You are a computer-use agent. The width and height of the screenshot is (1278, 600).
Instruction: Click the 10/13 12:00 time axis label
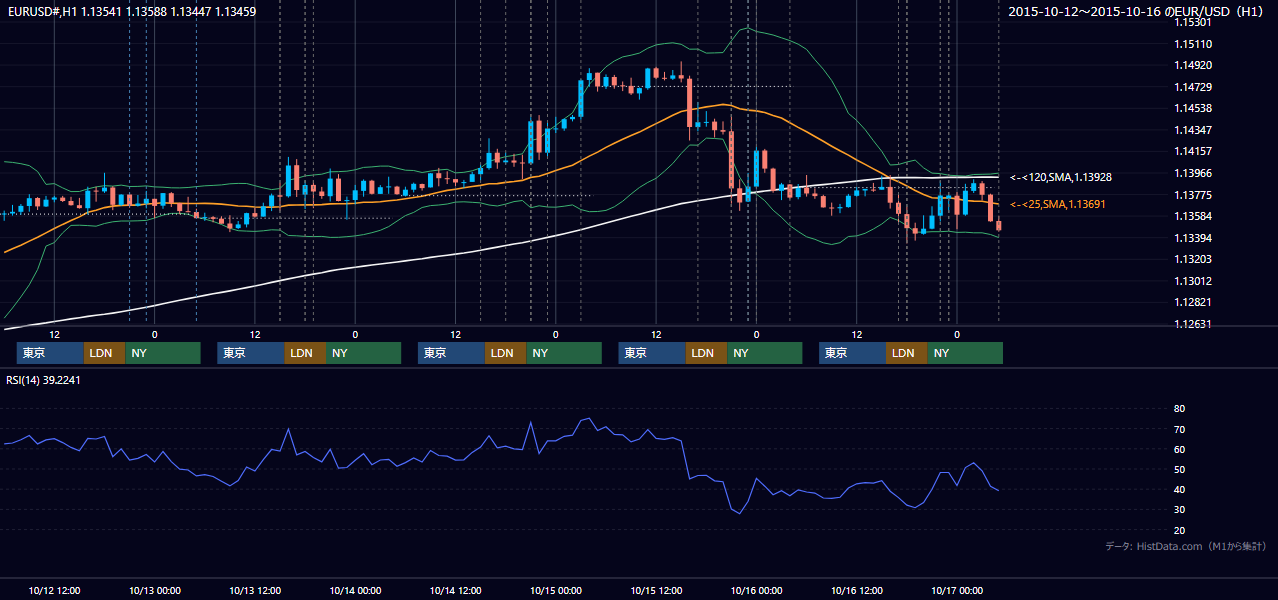(255, 590)
